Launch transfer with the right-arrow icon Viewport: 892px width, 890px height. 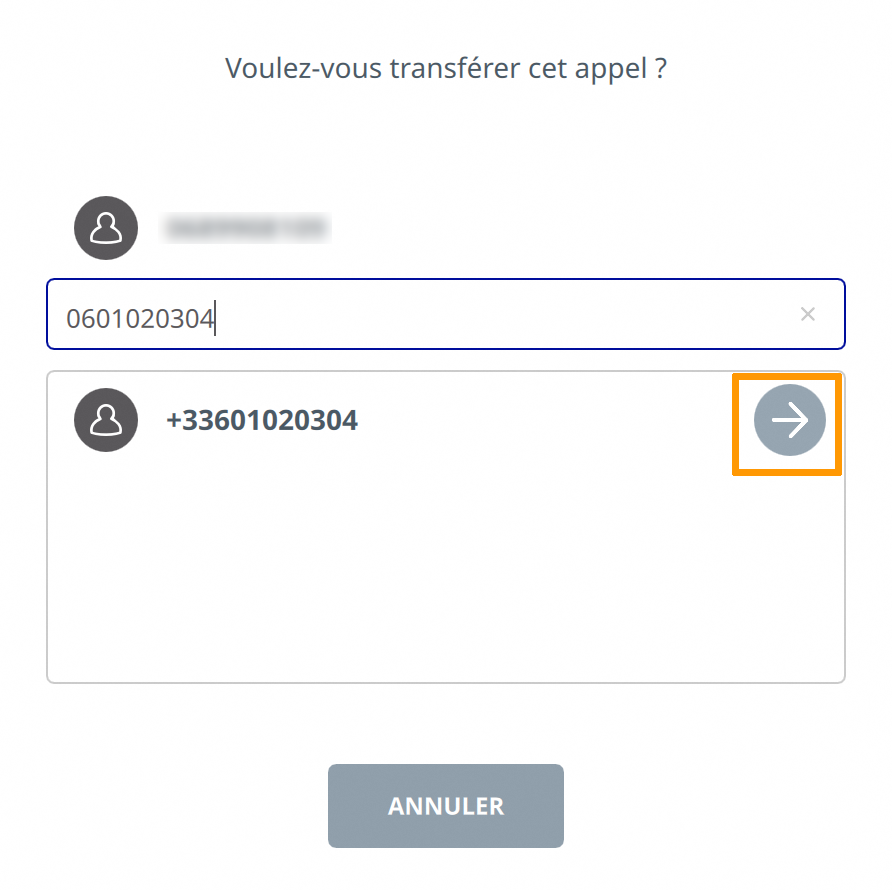[789, 421]
